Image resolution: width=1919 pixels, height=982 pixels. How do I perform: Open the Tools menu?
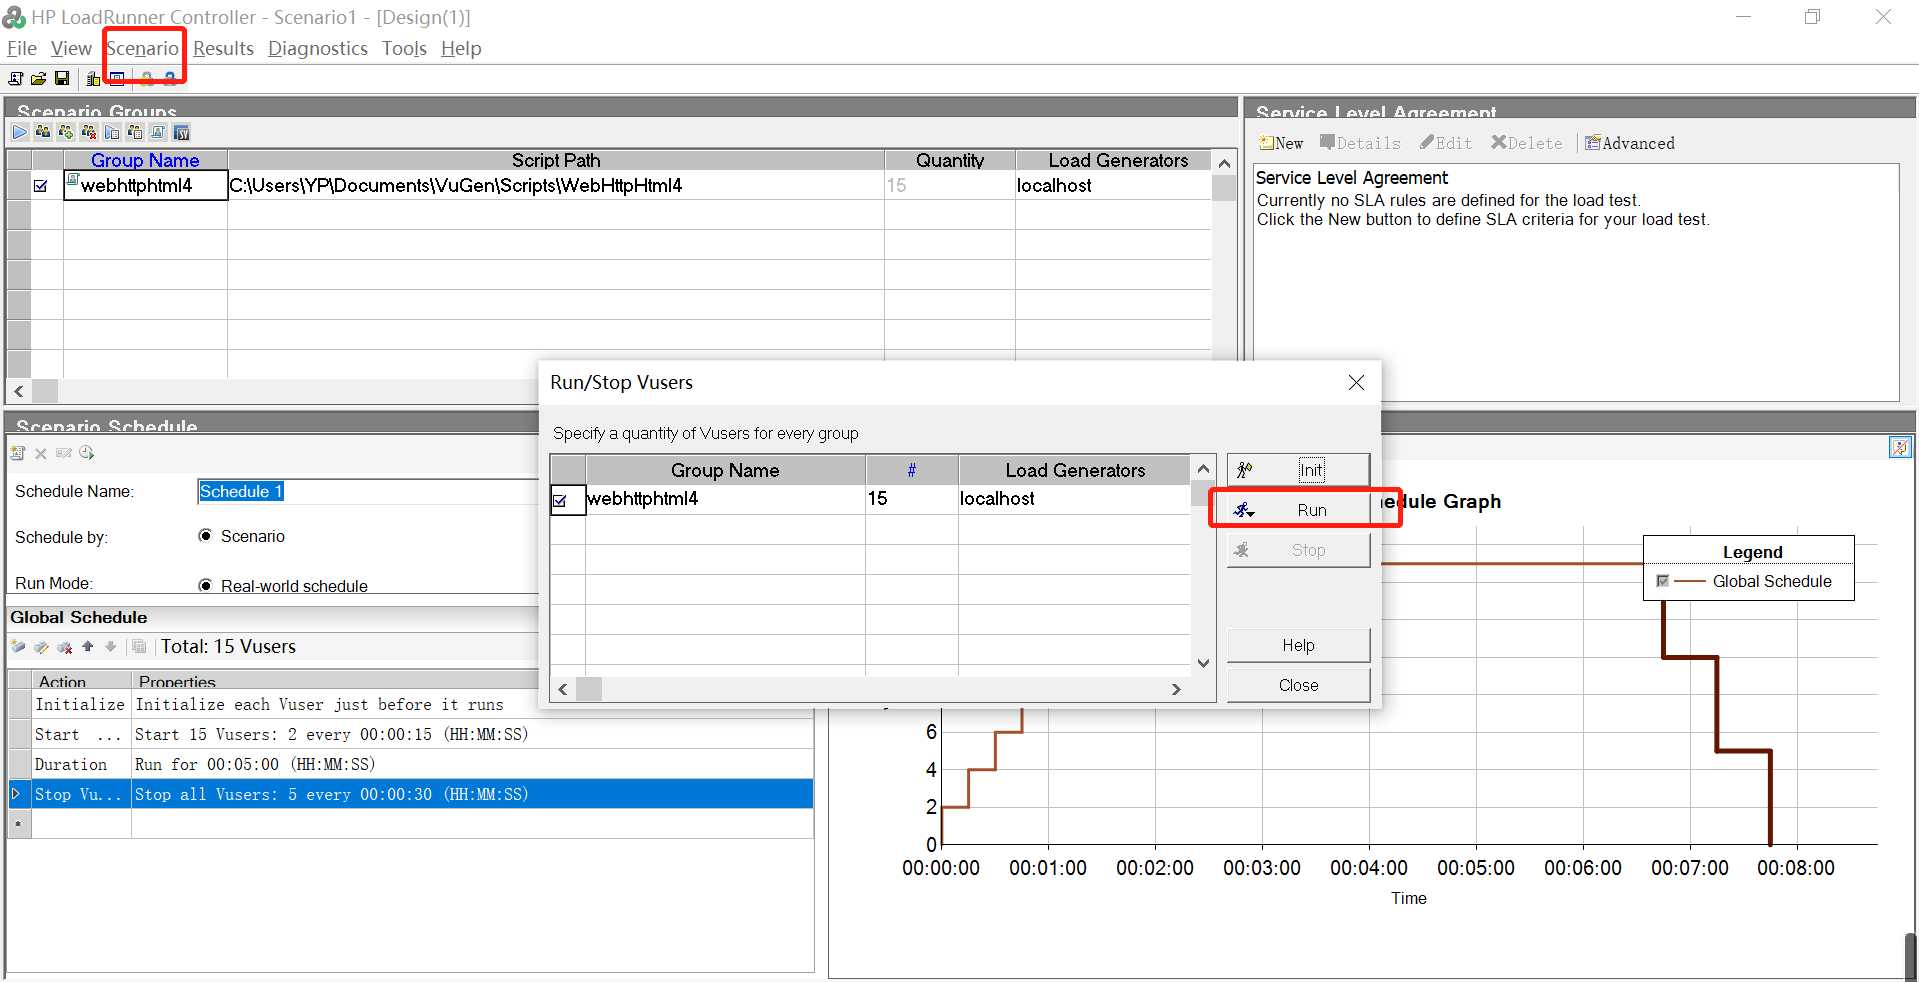[404, 48]
